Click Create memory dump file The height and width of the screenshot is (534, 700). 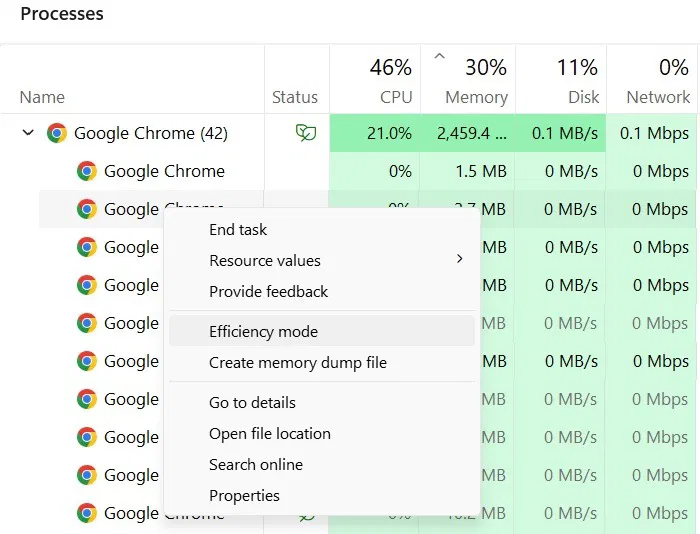pos(297,362)
